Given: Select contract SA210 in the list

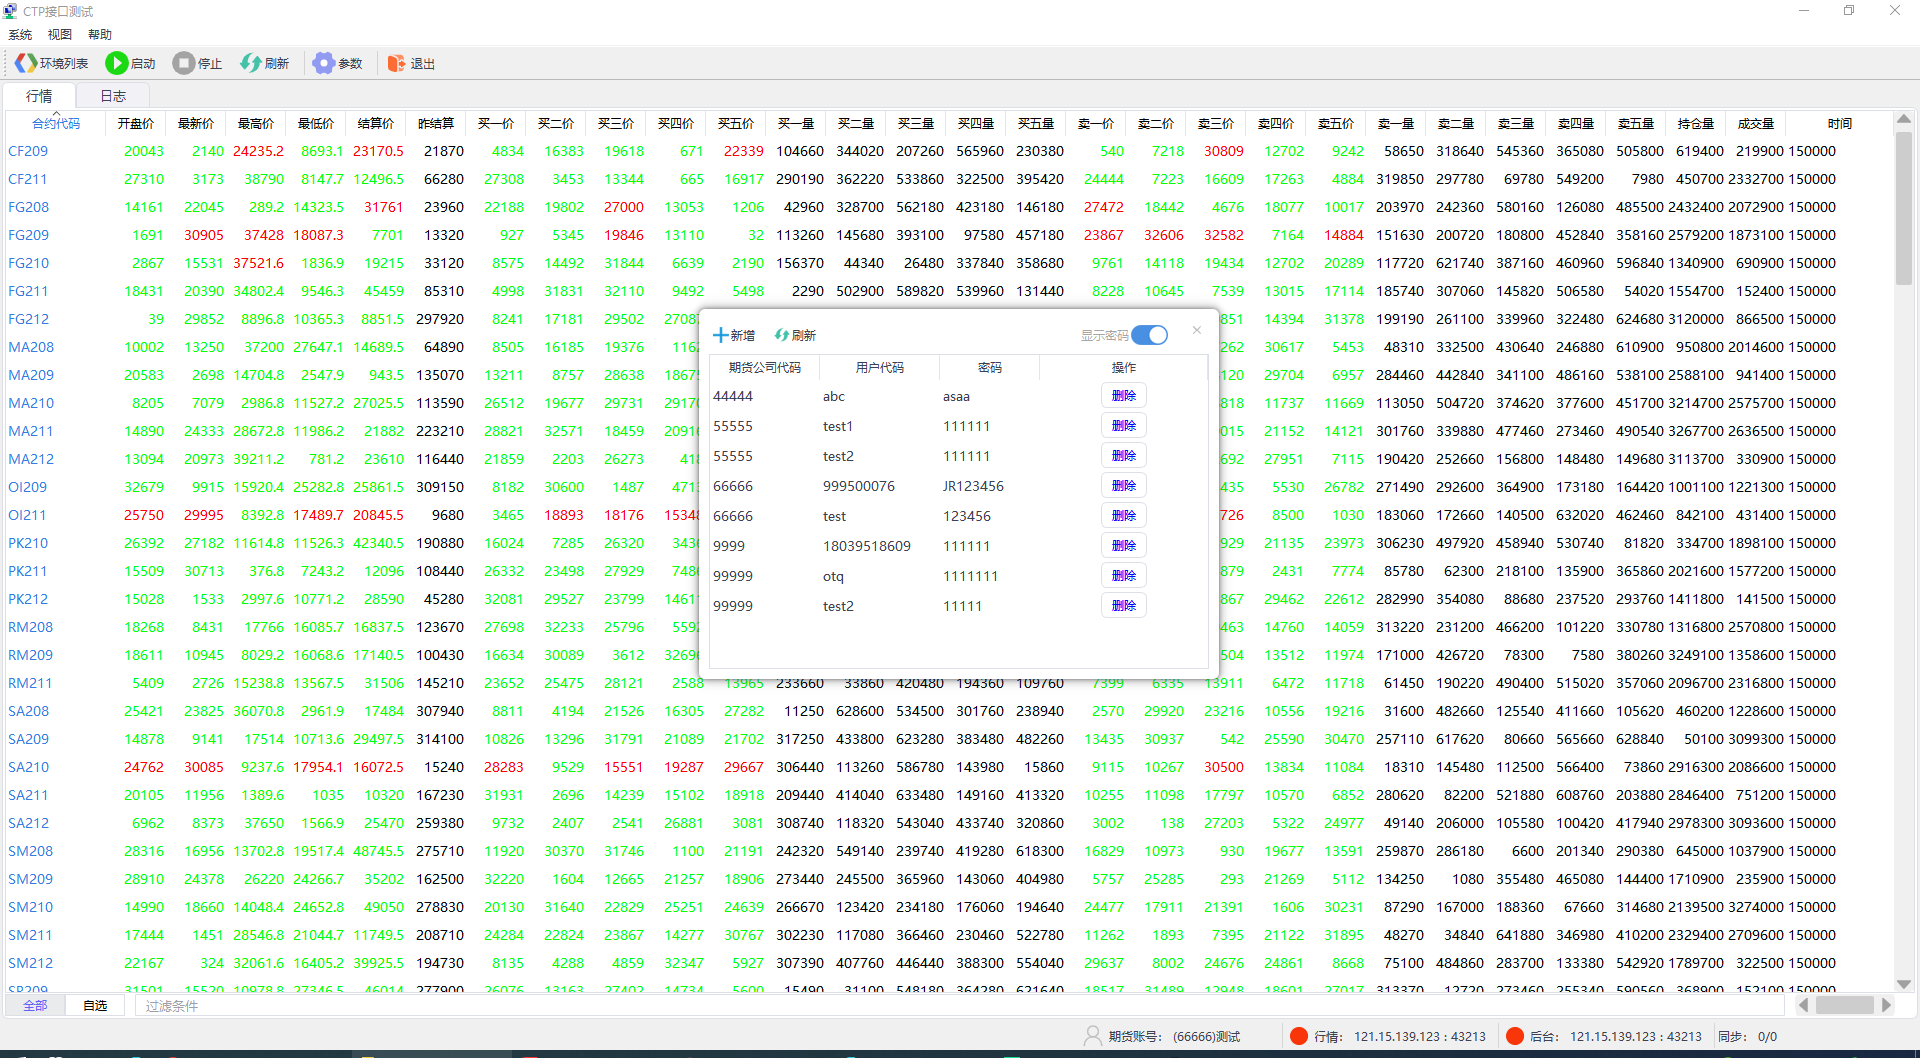Looking at the screenshot, I should click(28, 767).
